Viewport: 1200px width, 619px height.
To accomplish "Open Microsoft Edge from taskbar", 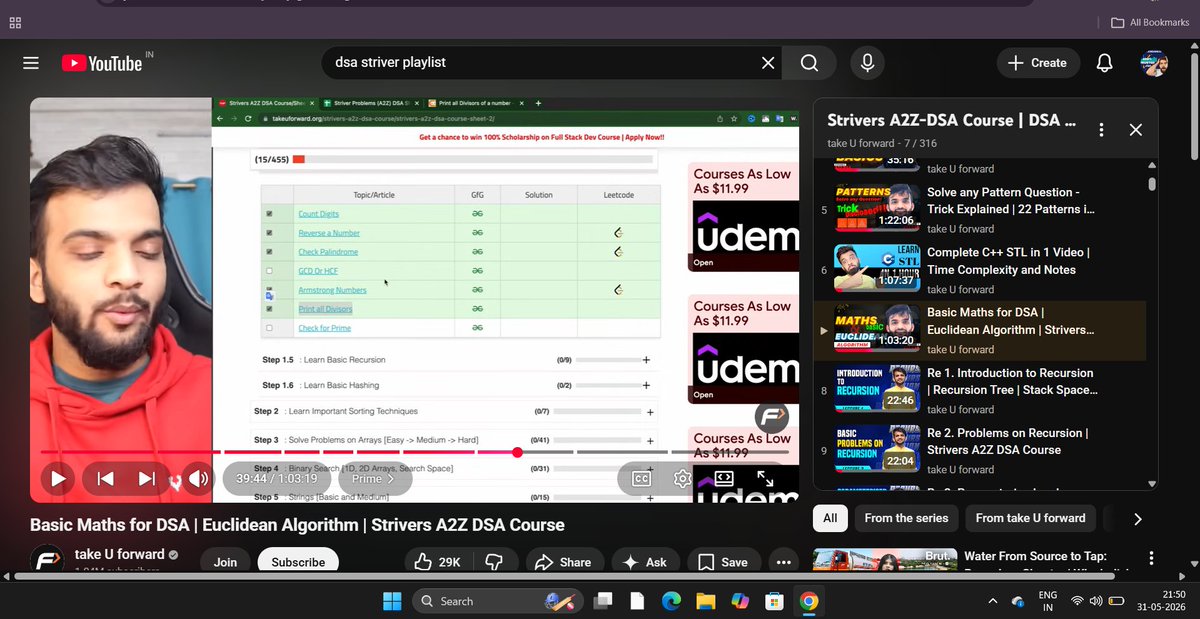I will click(671, 601).
